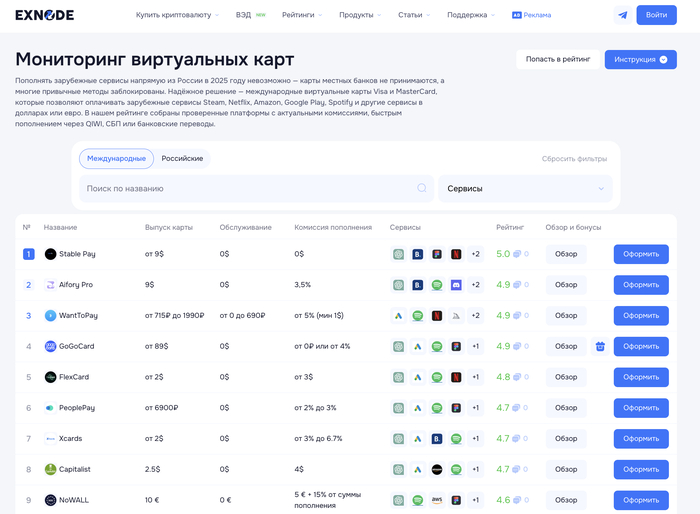700x514 pixels.
Task: Click Spotify service icon in Aifory Pro row
Action: (437, 285)
